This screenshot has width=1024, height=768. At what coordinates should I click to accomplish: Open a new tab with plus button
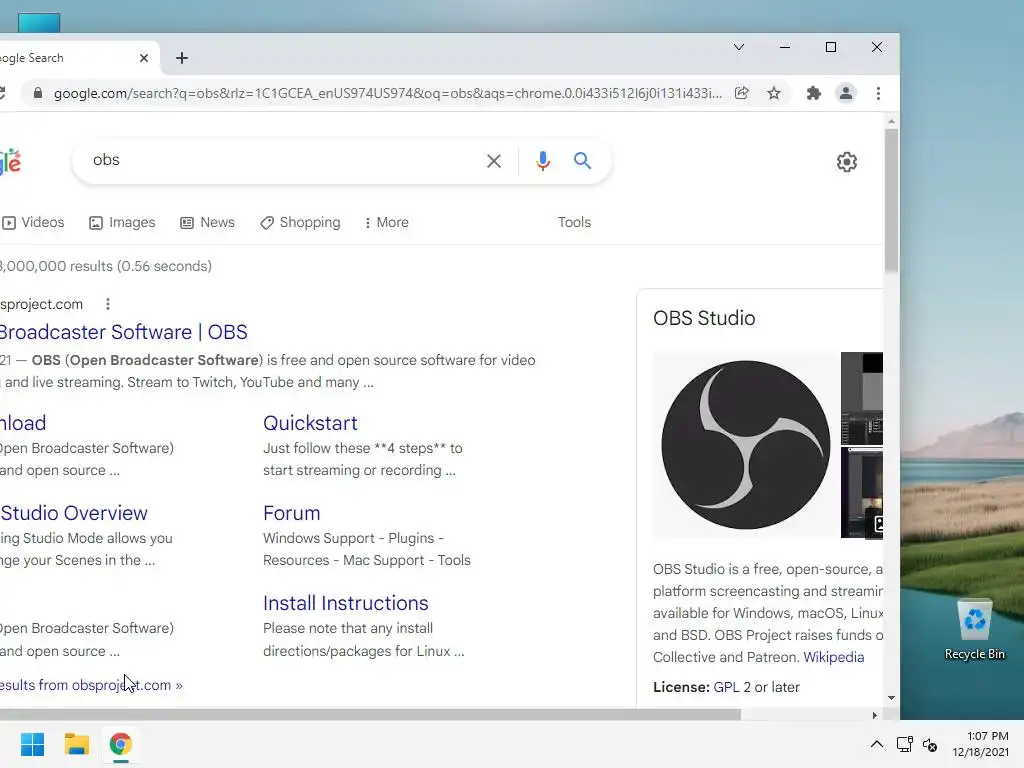pos(182,58)
